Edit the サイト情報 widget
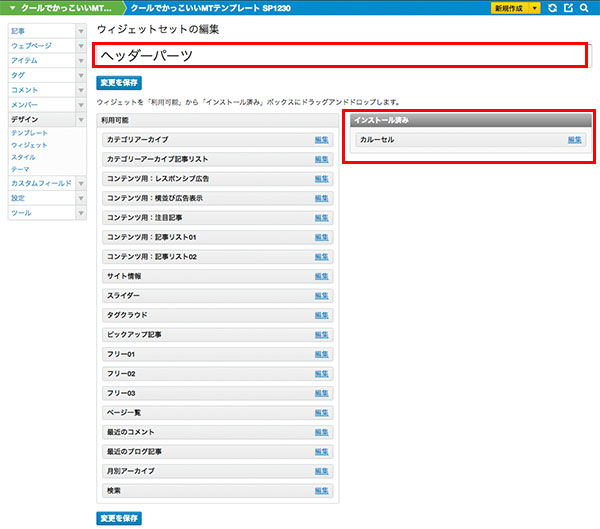600x529 pixels. (321, 276)
